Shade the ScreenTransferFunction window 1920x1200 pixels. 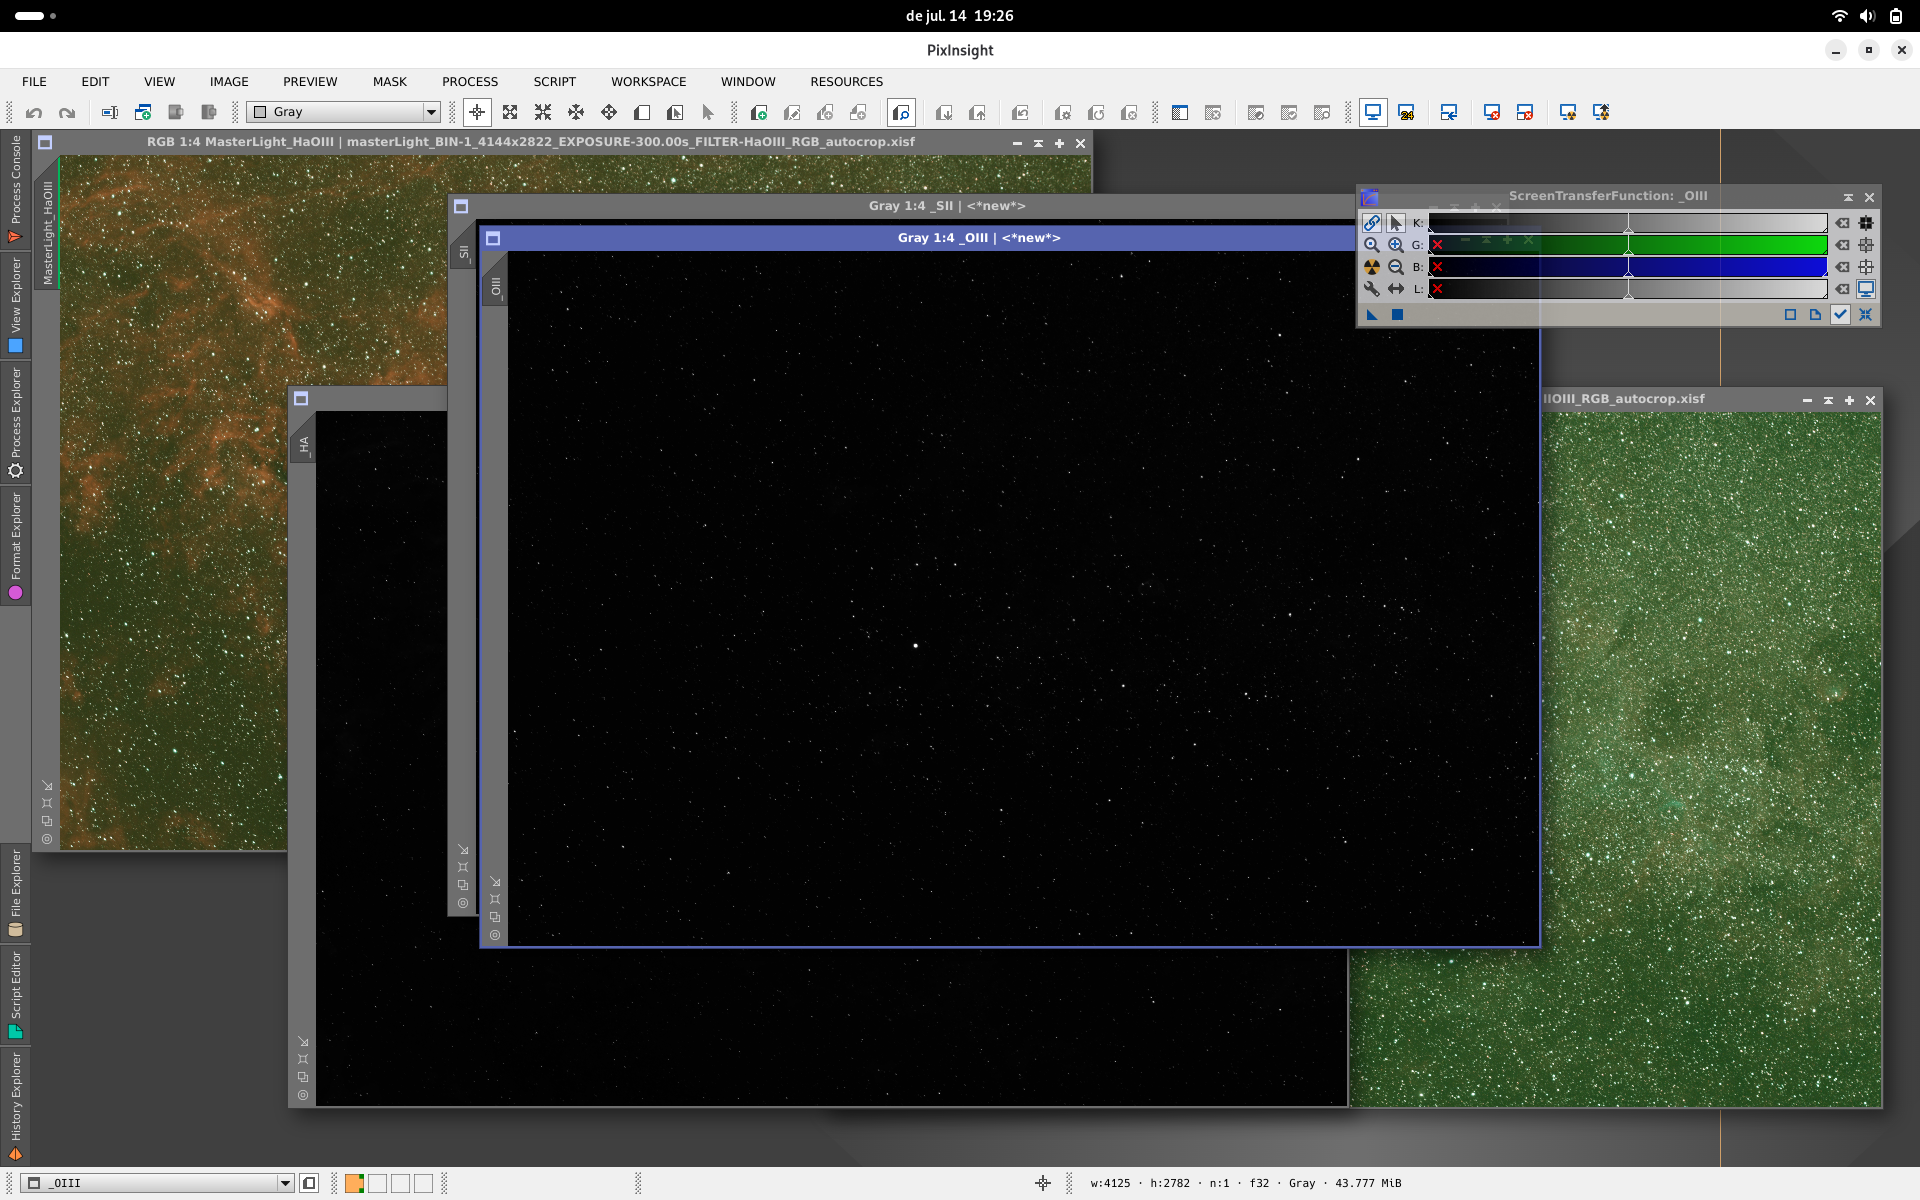tap(1848, 197)
